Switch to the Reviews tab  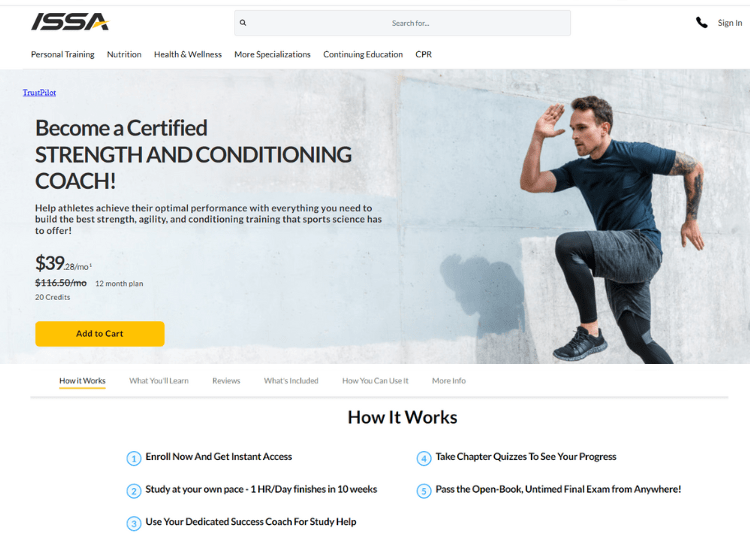[x=226, y=381]
